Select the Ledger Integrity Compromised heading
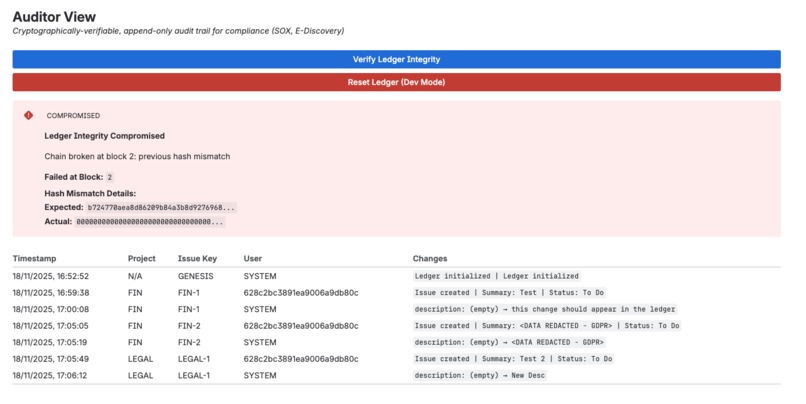The width and height of the screenshot is (806, 404). click(104, 136)
